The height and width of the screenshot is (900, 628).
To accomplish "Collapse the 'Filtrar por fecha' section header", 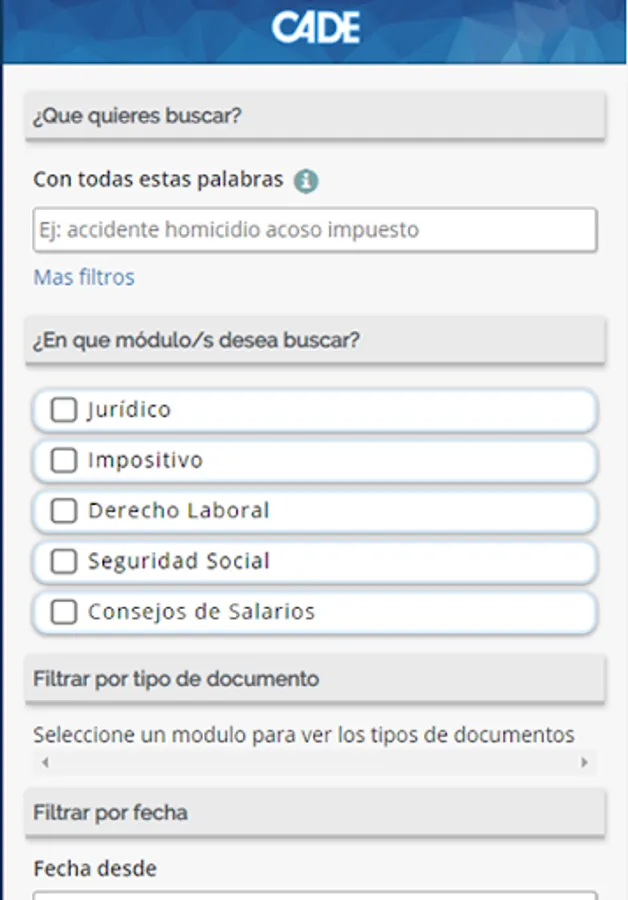I will pyautogui.click(x=315, y=813).
